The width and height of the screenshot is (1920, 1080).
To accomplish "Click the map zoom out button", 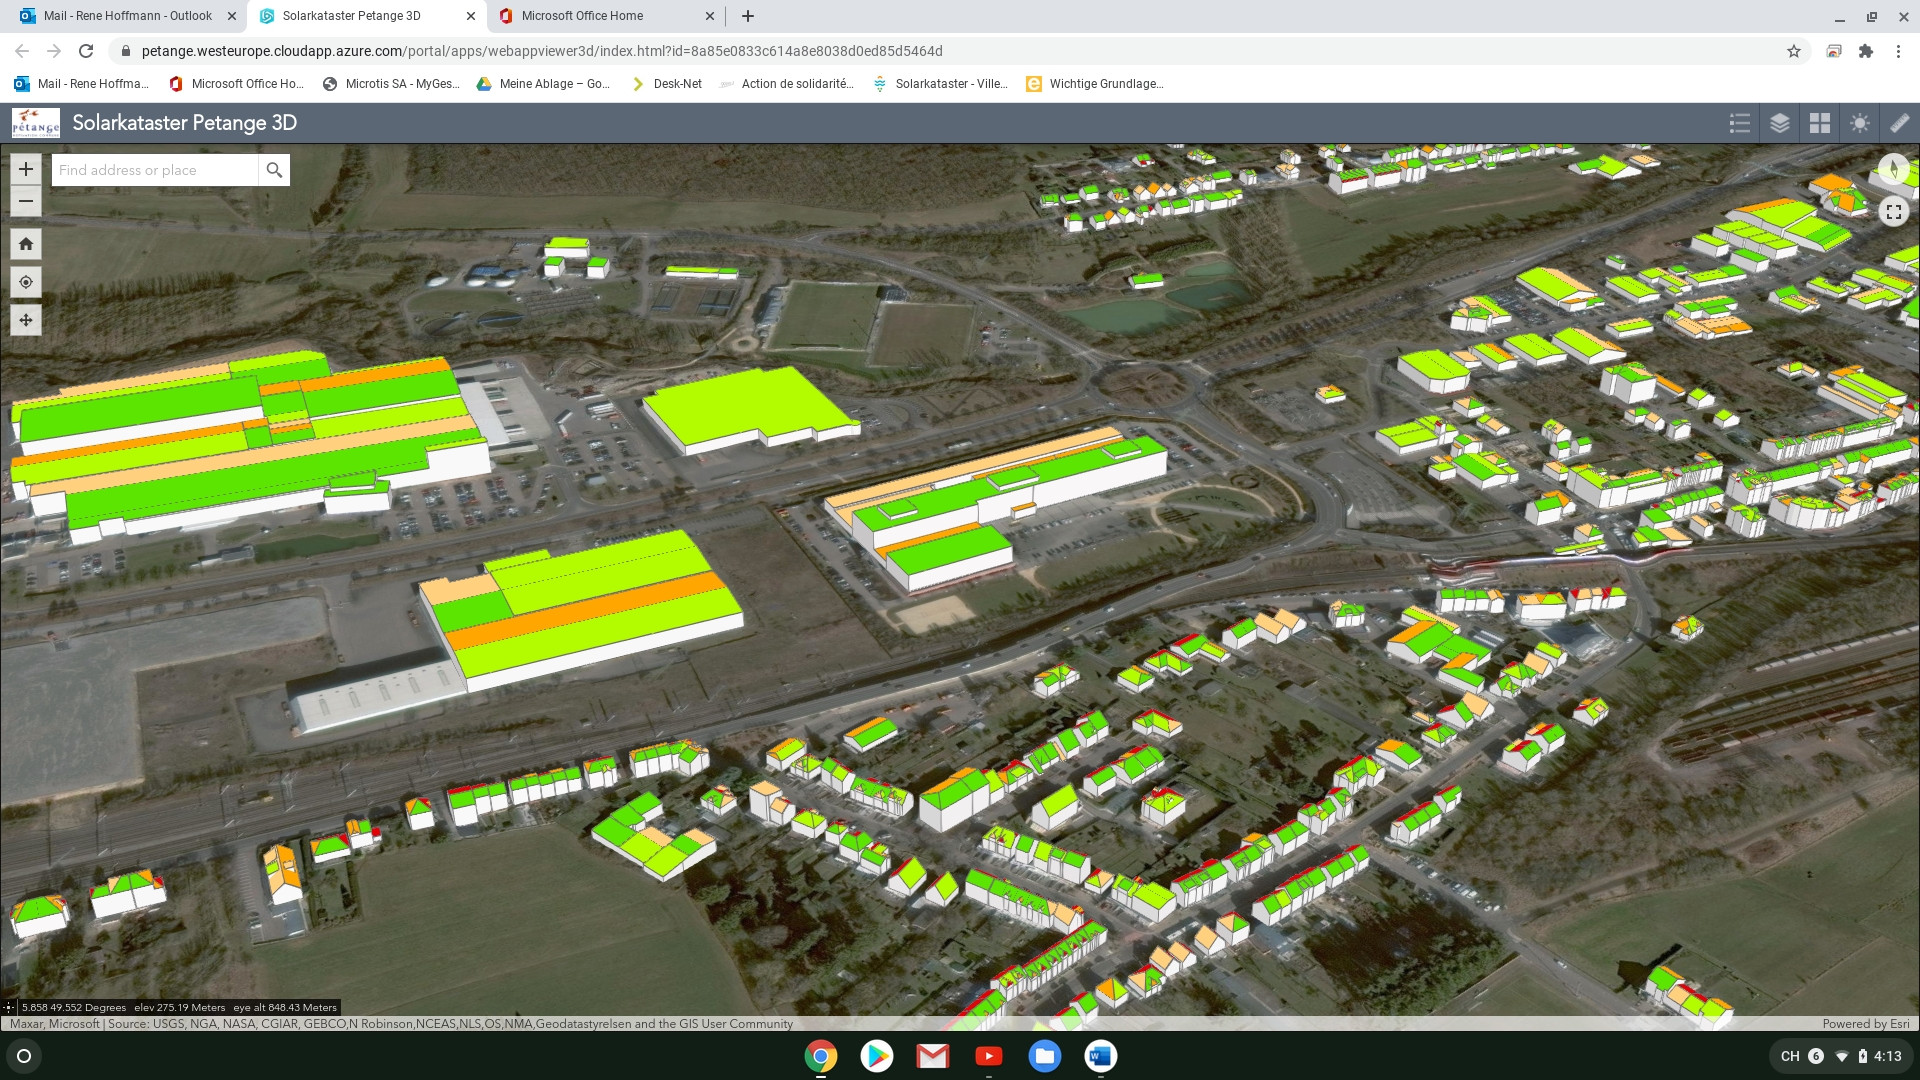I will (x=26, y=201).
